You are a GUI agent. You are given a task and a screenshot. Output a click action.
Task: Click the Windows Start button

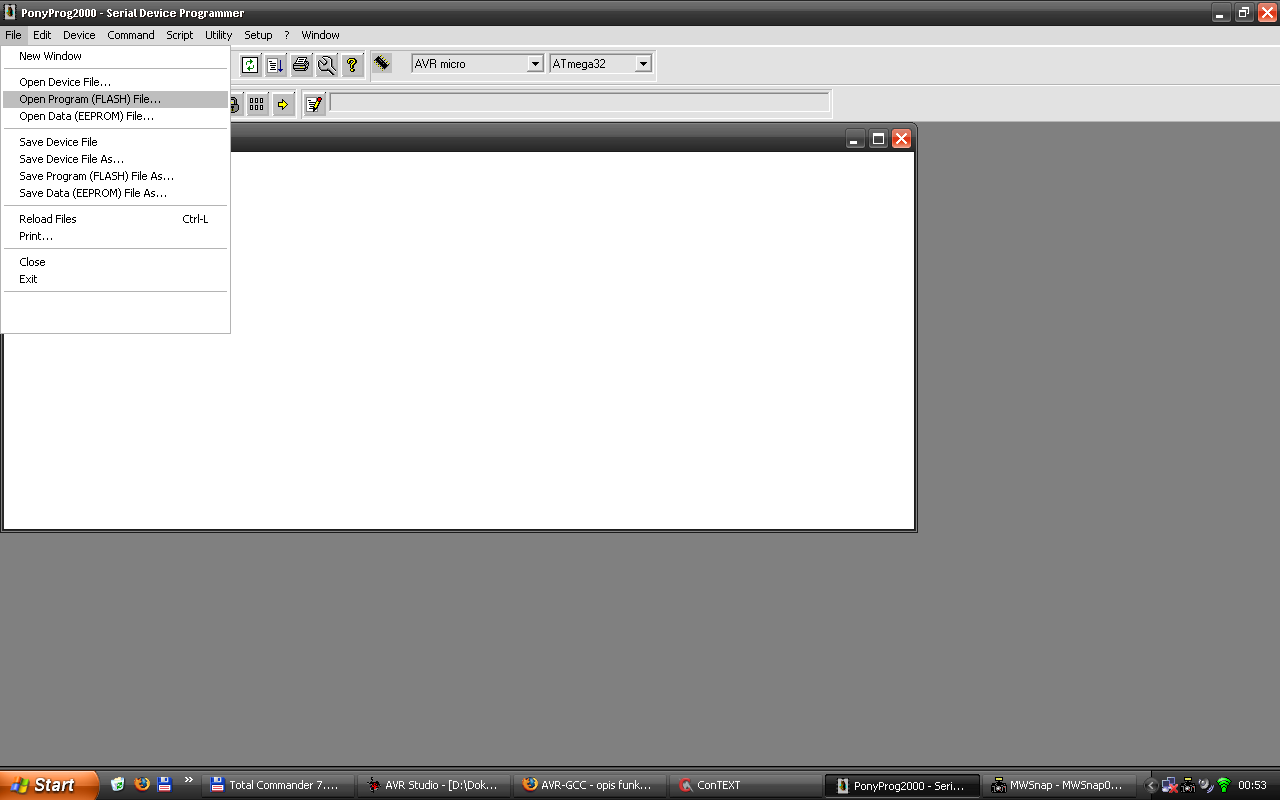click(48, 785)
